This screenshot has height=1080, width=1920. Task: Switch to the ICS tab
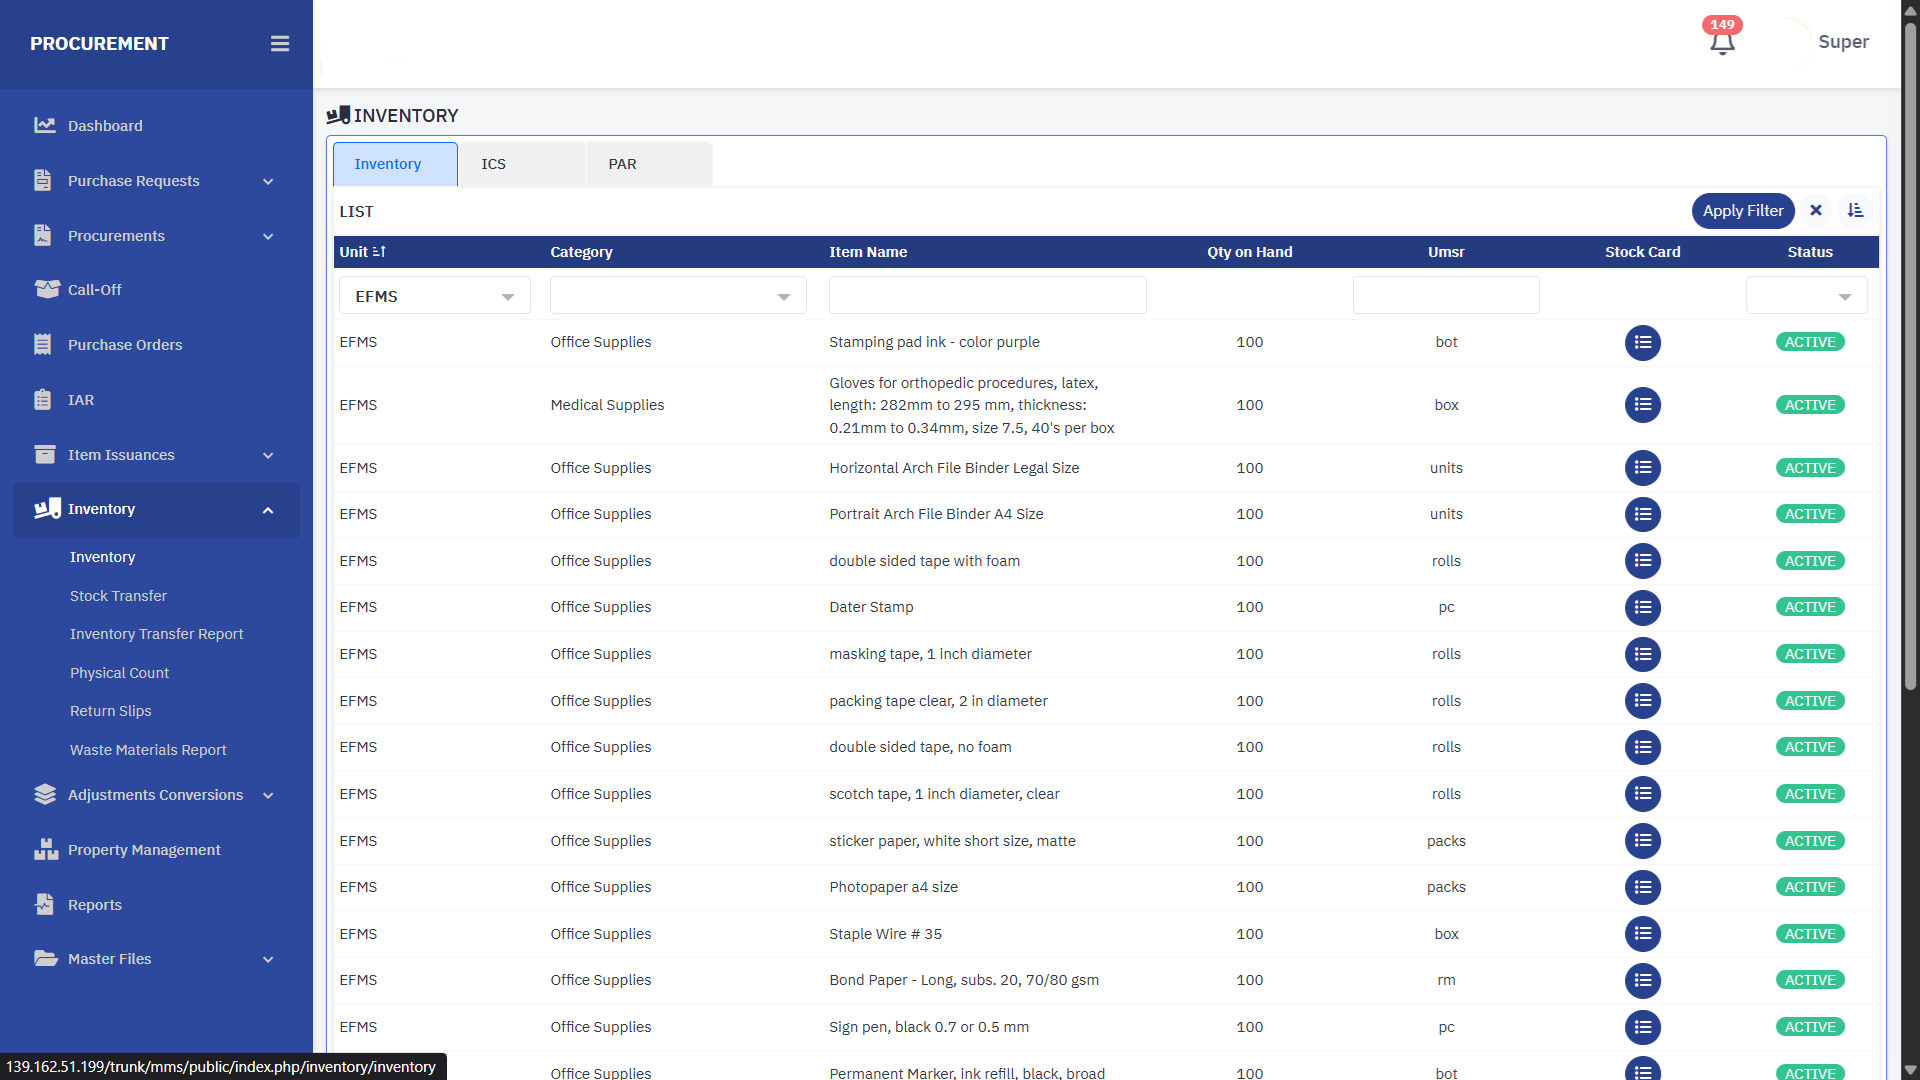pyautogui.click(x=494, y=164)
